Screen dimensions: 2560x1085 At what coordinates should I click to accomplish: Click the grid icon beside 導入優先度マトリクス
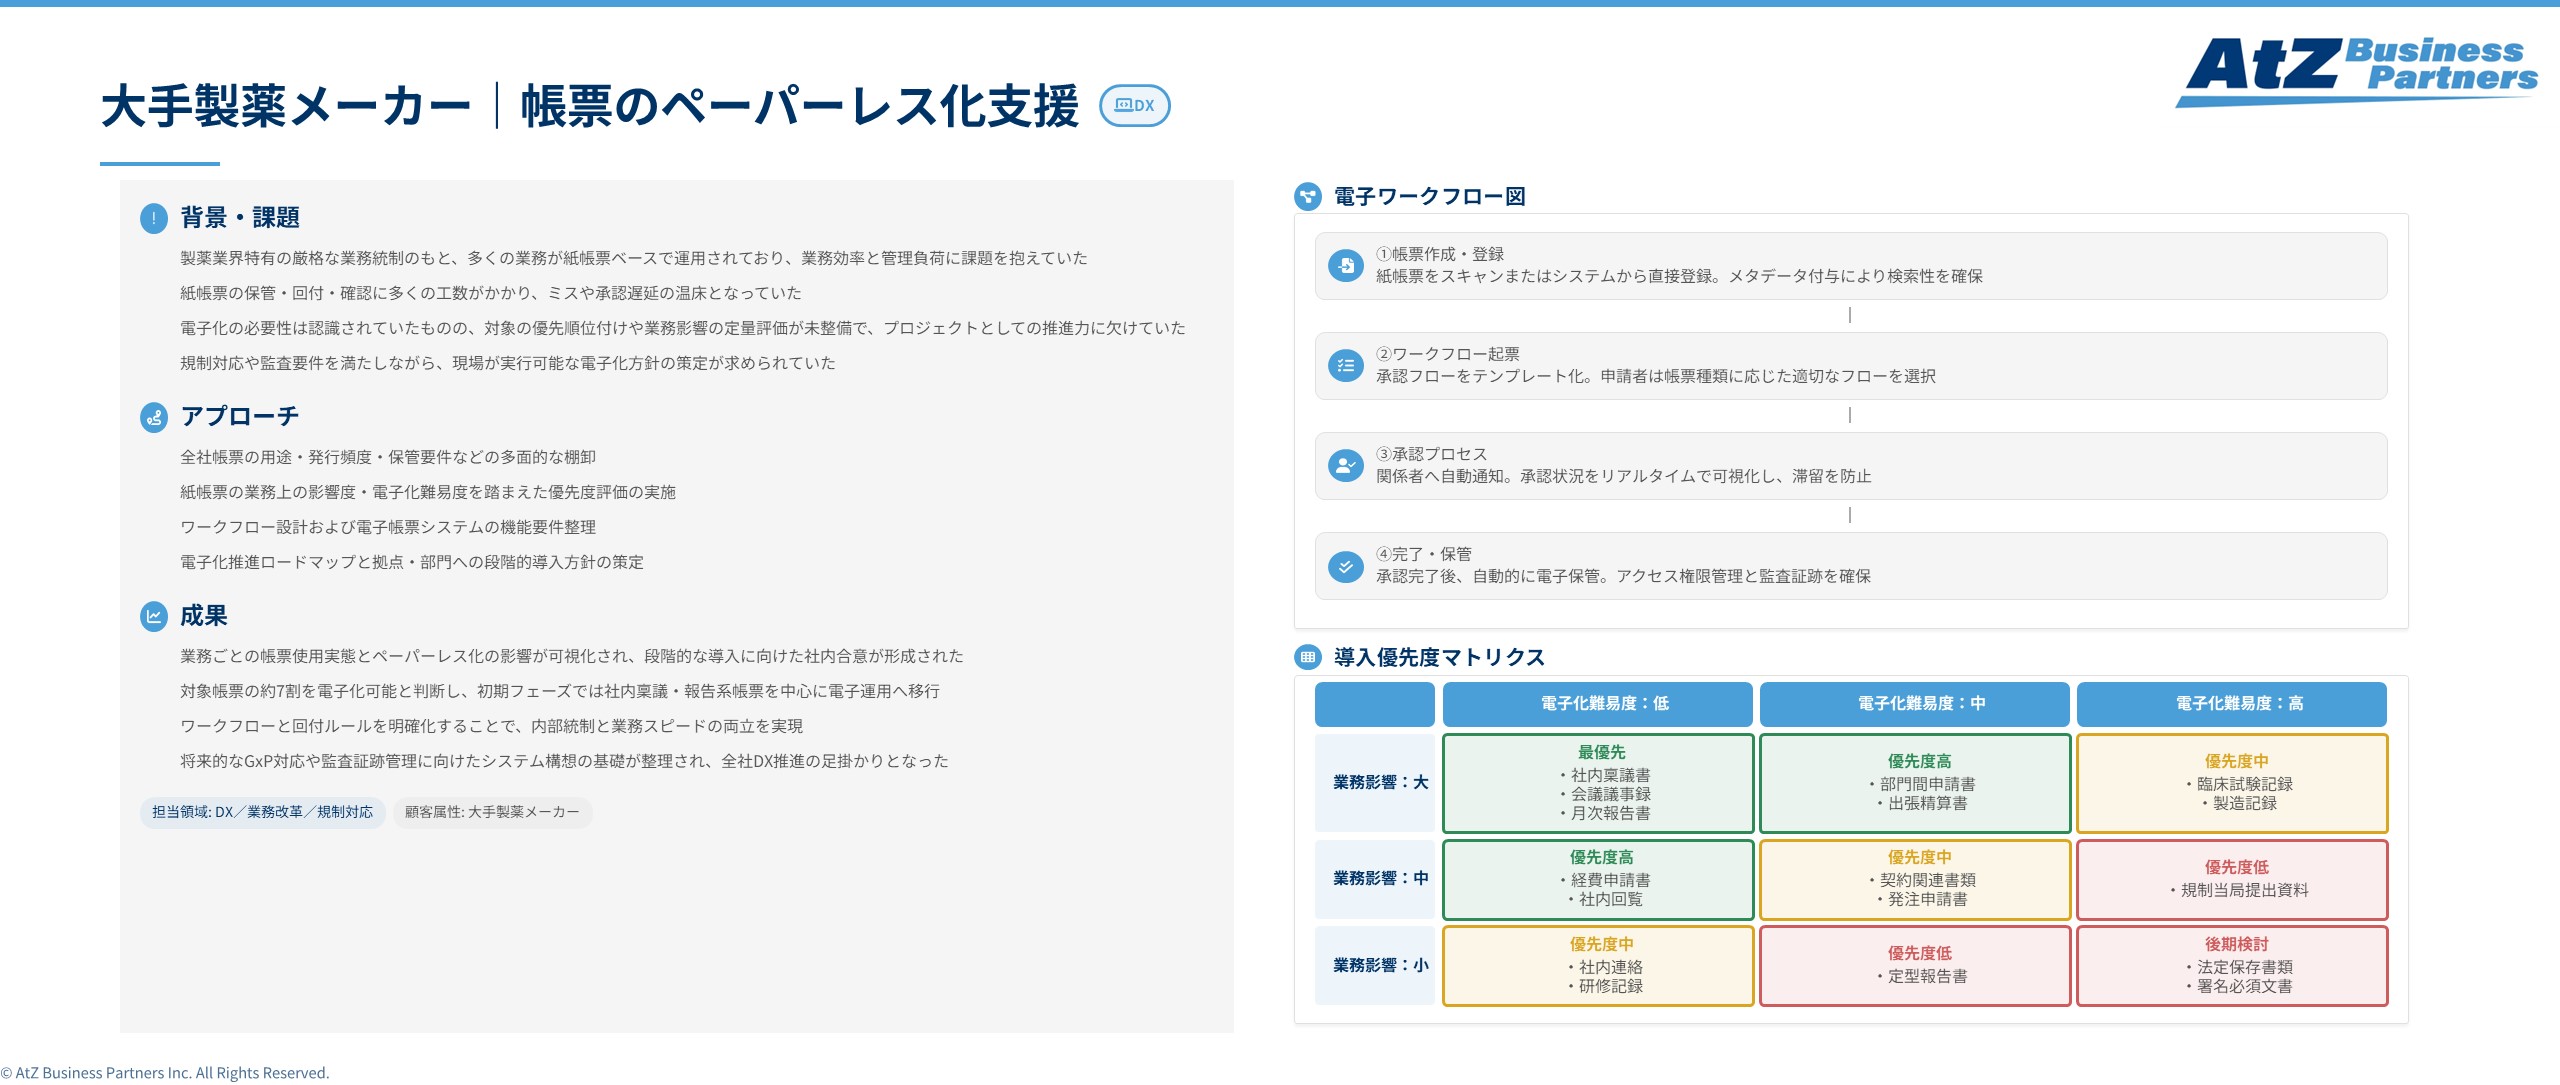tap(1308, 659)
